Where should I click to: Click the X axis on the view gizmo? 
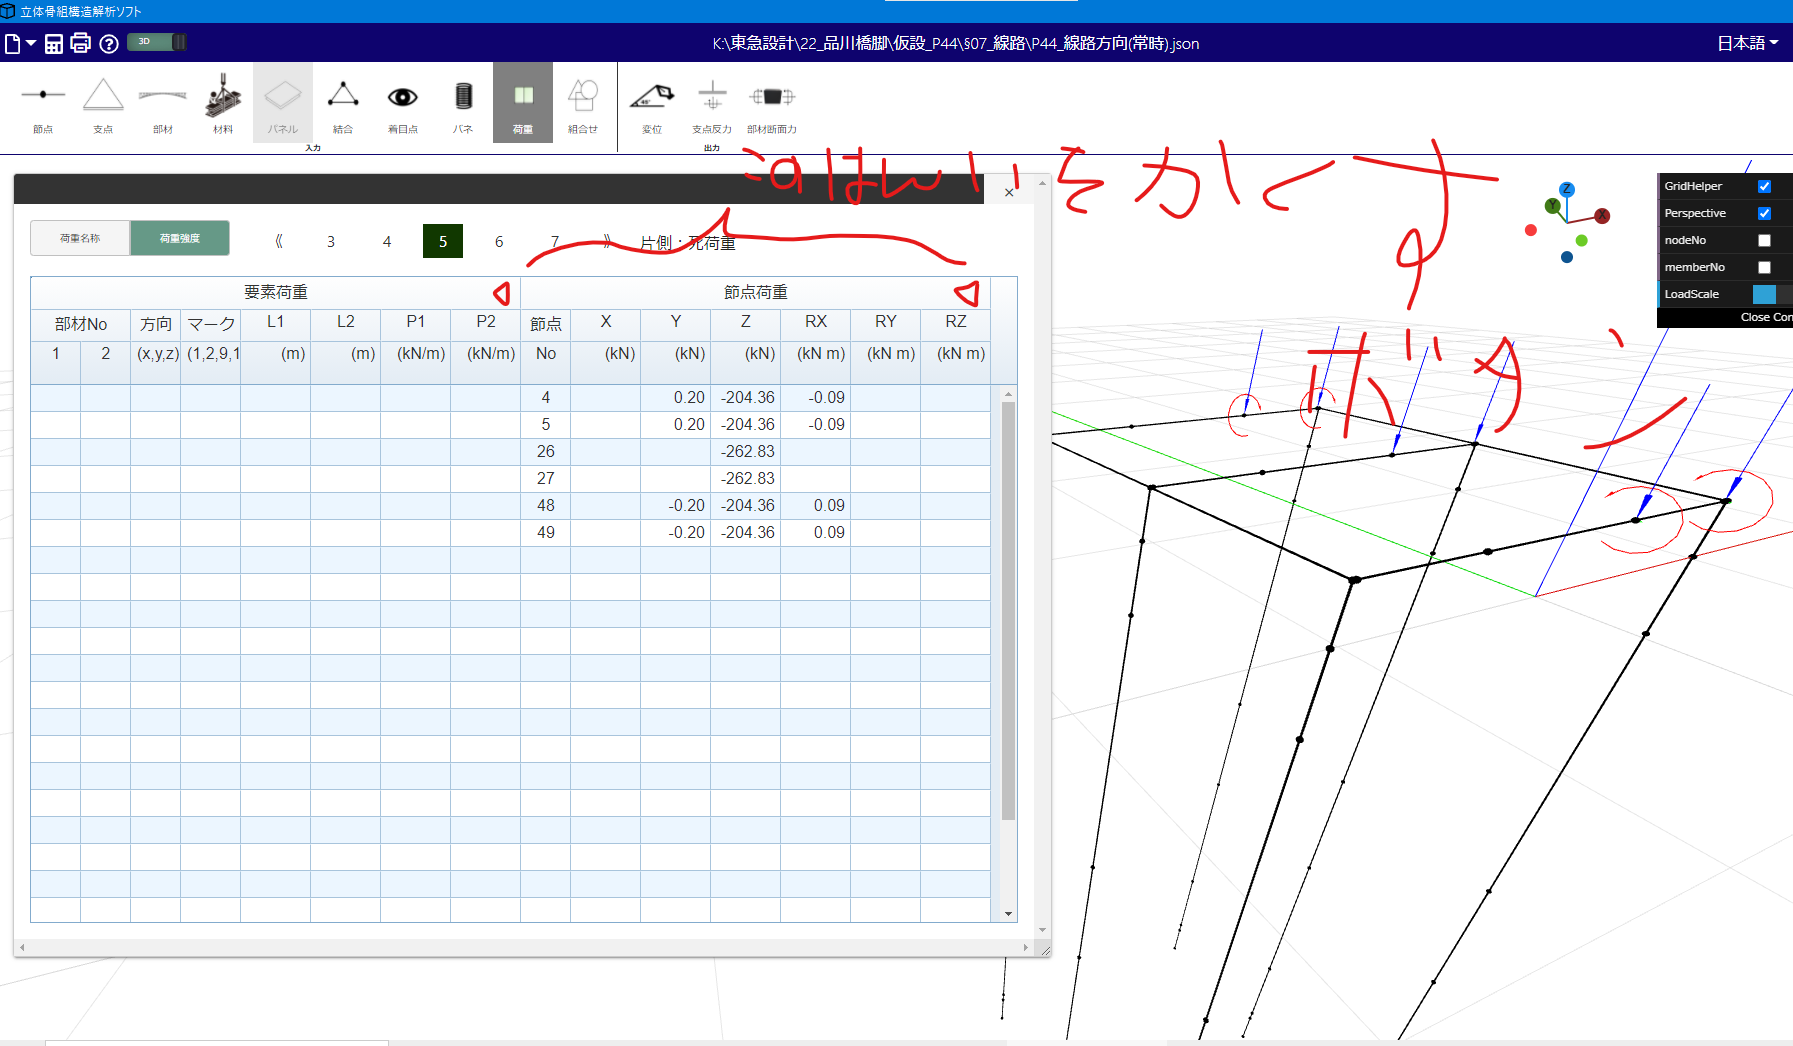point(1602,215)
